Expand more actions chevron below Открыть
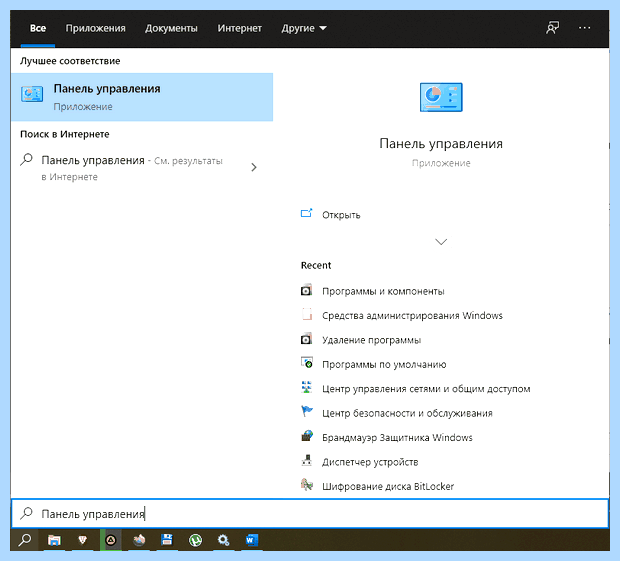 (x=441, y=241)
